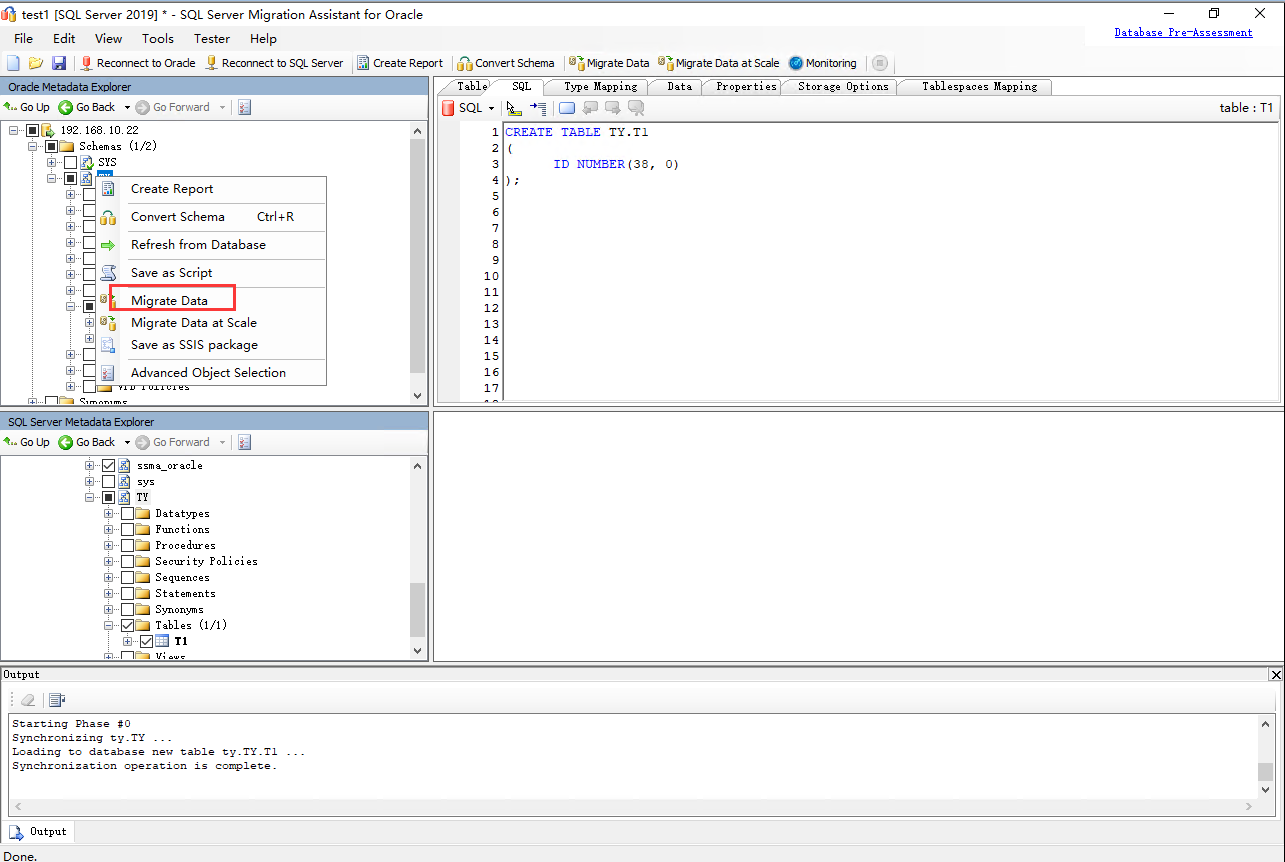The height and width of the screenshot is (862, 1285).
Task: Uncheck the ssma_oracle schema checkbox
Action: tap(108, 465)
